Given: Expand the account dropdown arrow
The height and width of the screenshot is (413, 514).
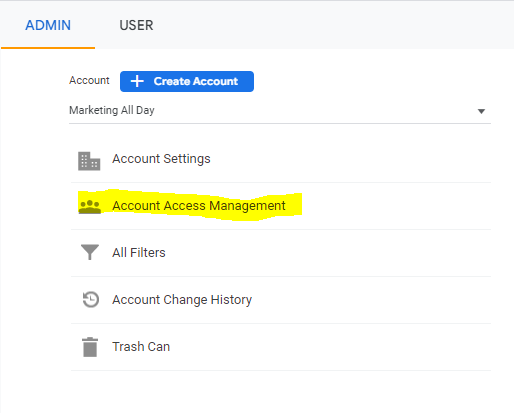Looking at the screenshot, I should (481, 111).
